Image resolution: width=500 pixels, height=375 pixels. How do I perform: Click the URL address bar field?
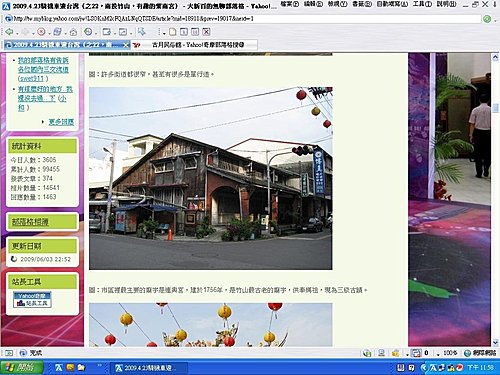point(242,19)
